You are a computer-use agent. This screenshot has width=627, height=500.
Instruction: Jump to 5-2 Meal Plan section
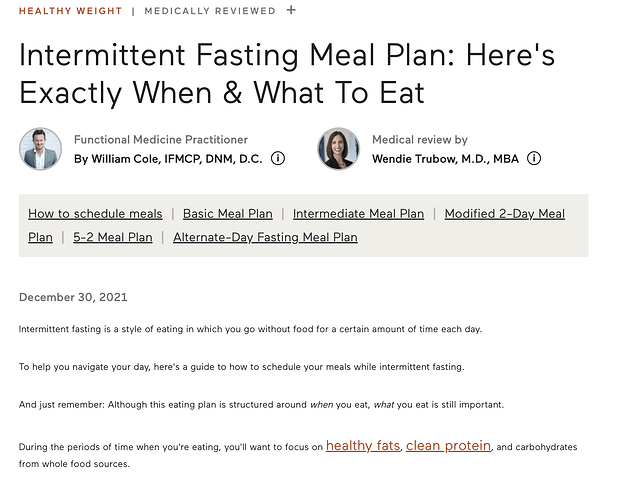coord(112,237)
